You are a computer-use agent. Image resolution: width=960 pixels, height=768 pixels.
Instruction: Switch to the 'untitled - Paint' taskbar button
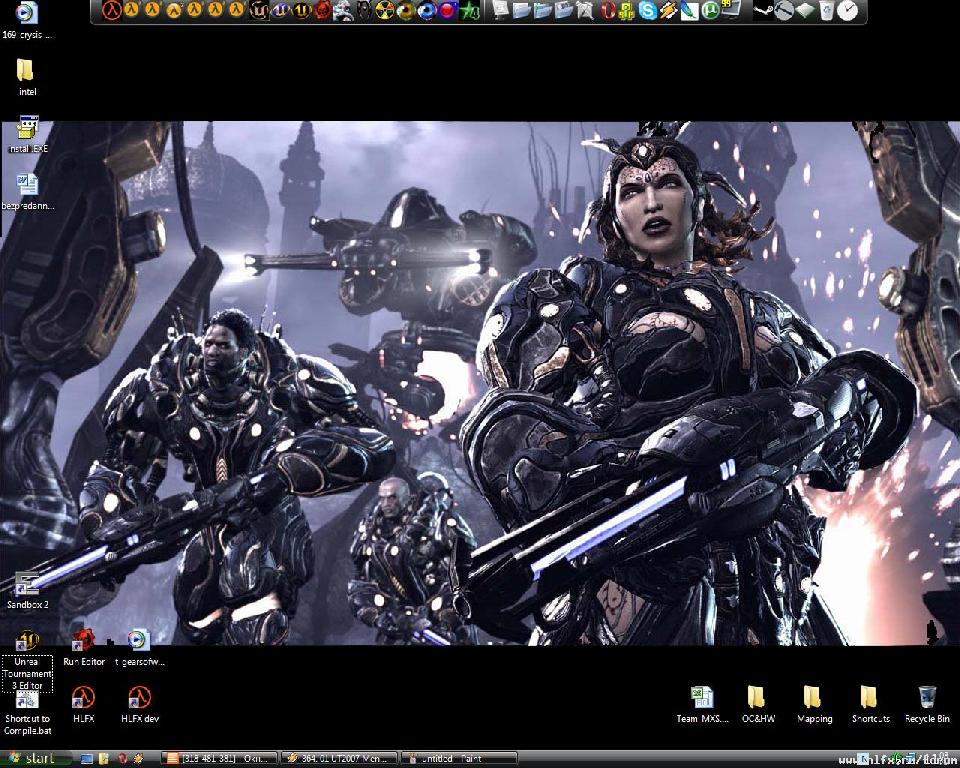[x=459, y=759]
